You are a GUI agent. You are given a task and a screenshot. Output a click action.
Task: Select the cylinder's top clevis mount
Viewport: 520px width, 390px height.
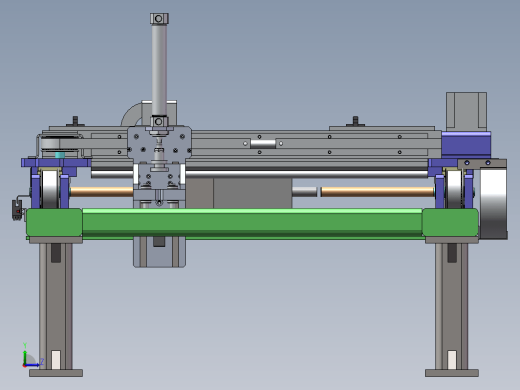(159, 18)
